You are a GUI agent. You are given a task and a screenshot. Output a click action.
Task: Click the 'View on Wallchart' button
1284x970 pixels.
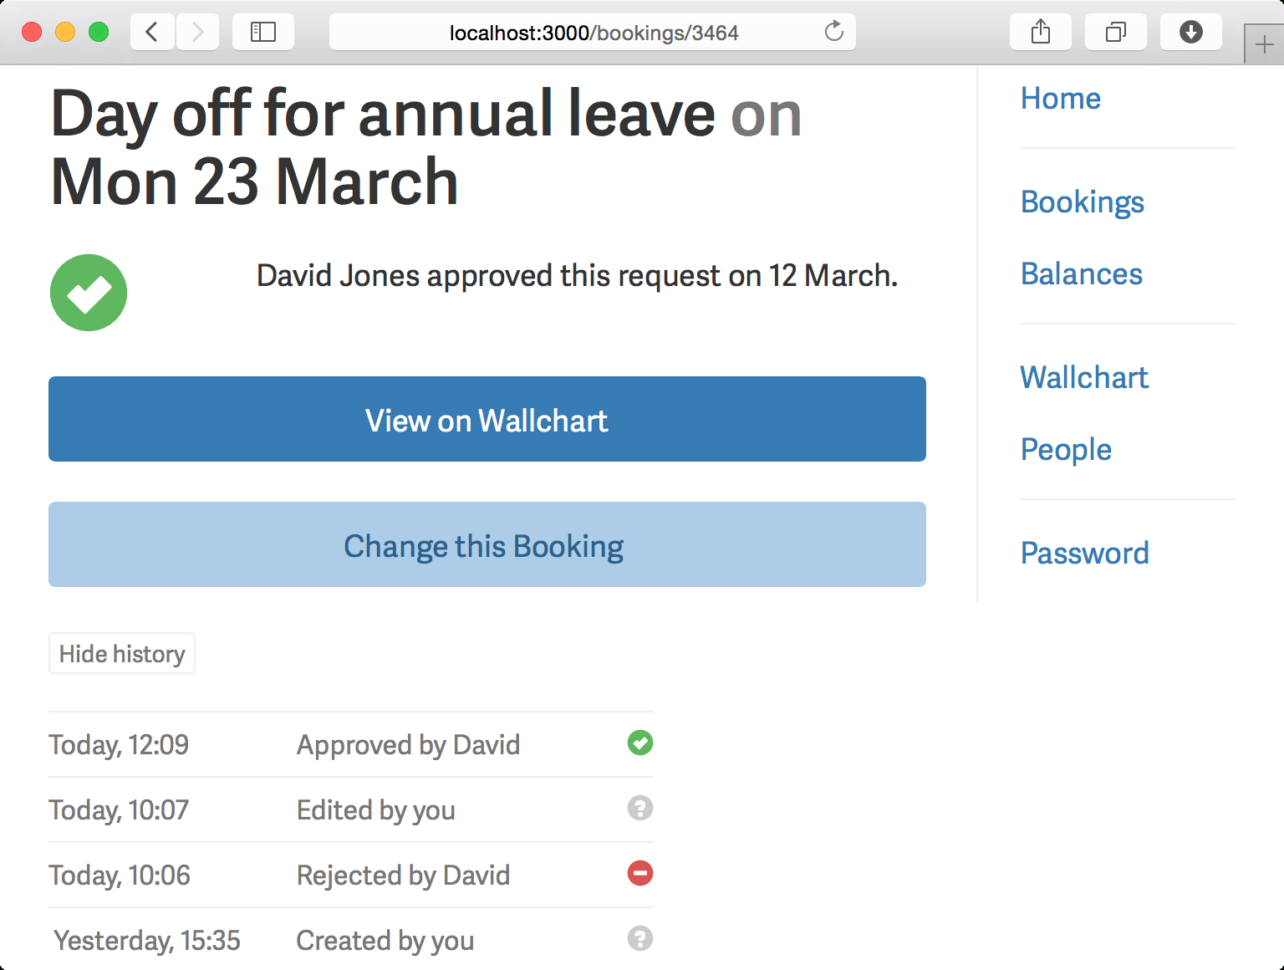[x=487, y=419]
